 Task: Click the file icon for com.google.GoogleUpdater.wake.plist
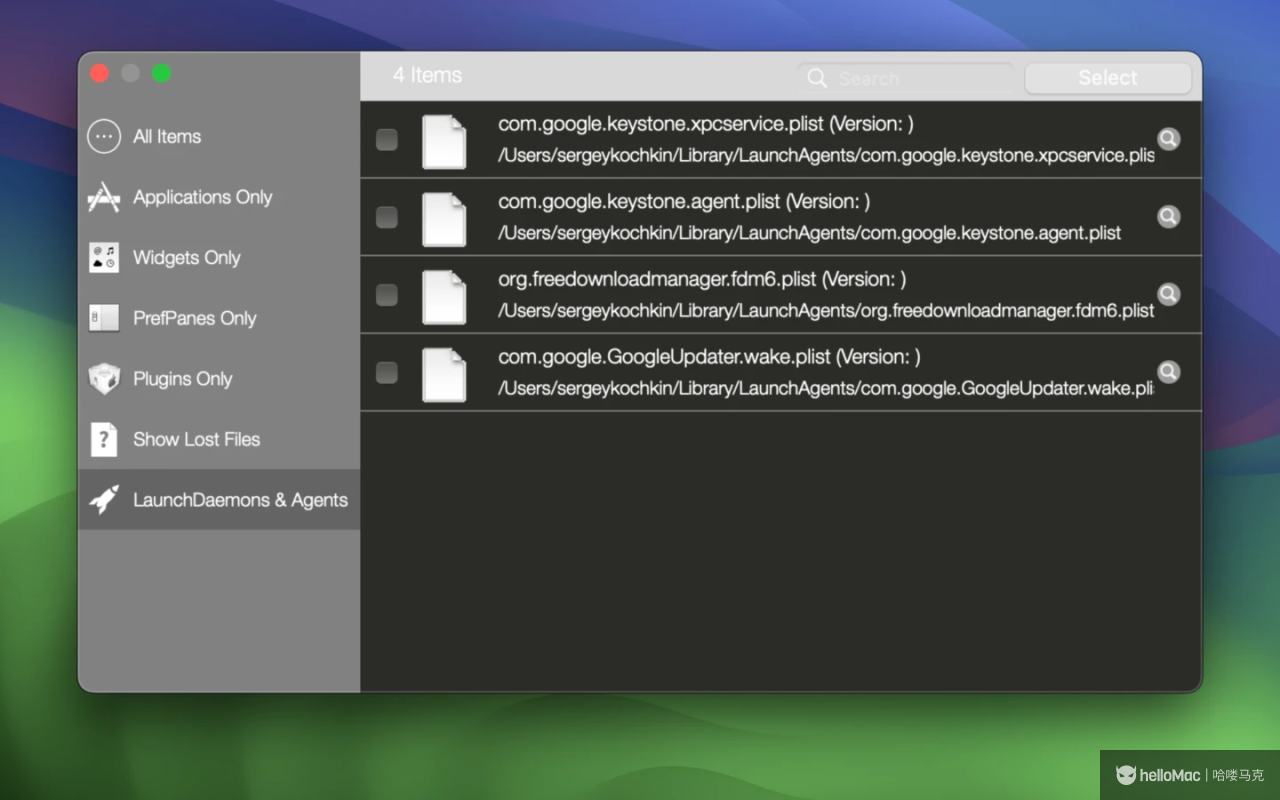point(444,374)
